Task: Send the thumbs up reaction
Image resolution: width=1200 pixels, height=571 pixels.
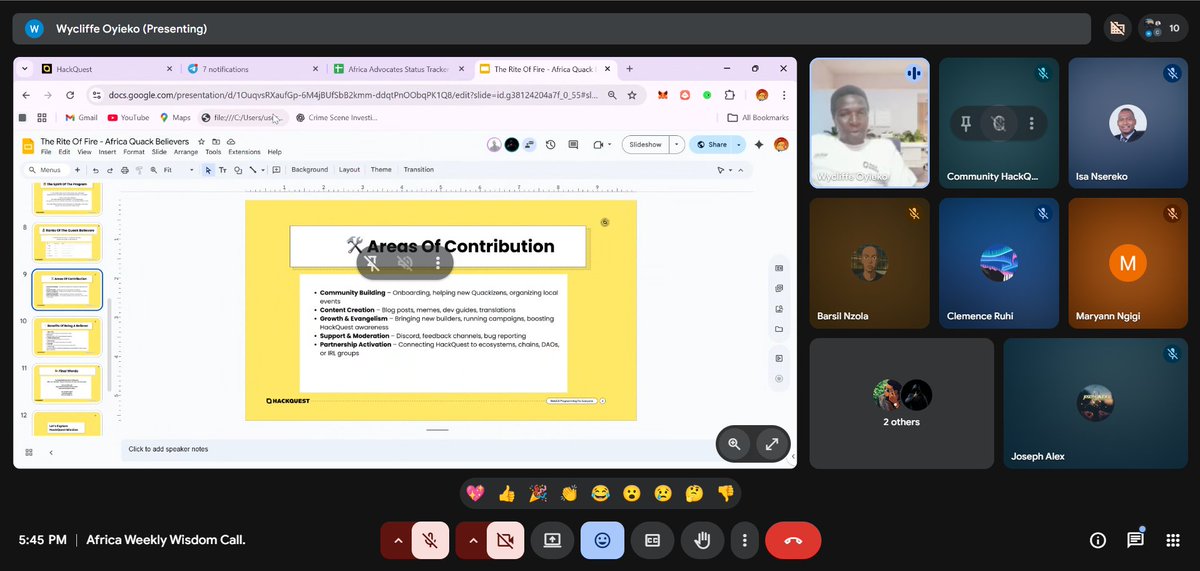Action: 505,493
